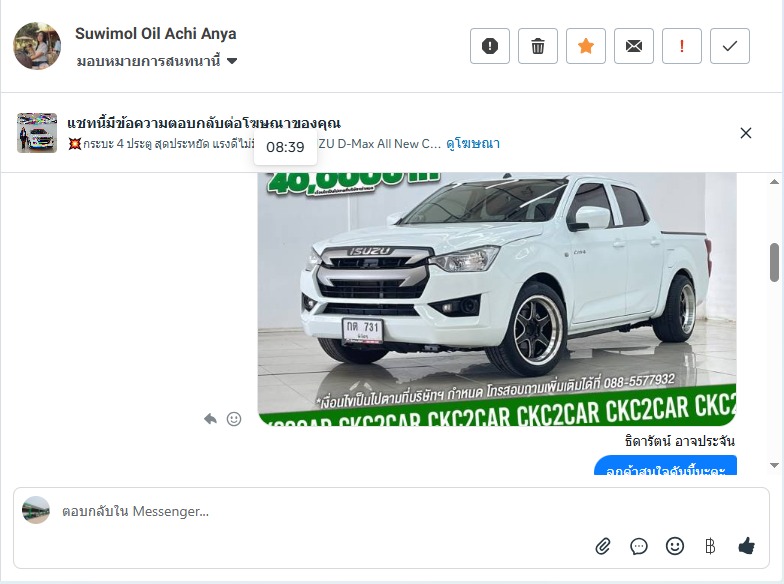This screenshot has height=584, width=784.
Task: Open emoji picker in reply box
Action: 674,546
